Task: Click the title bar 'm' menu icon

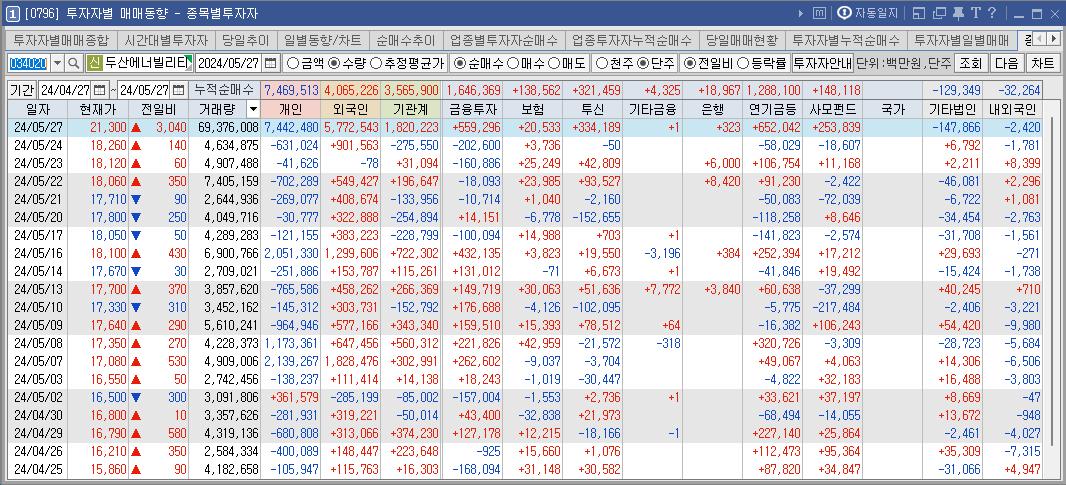Action: 820,13
